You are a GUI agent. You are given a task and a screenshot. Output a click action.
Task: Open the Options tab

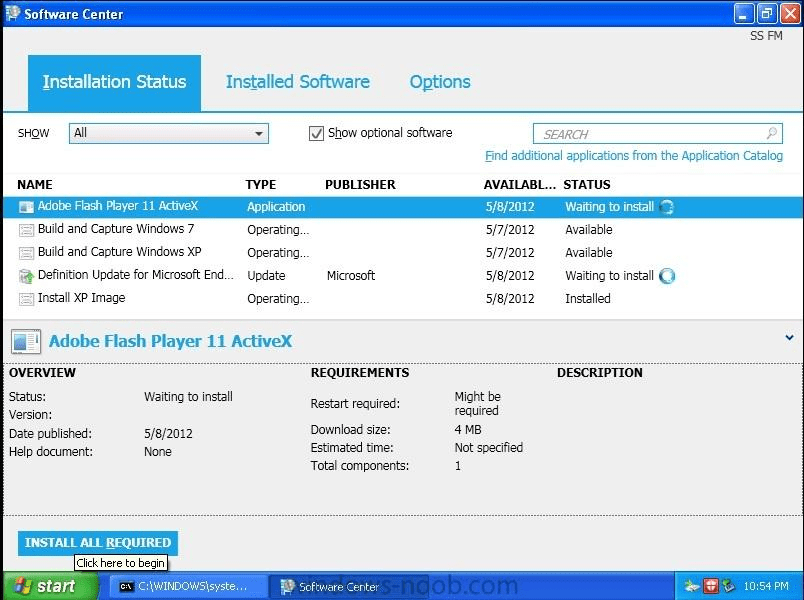[440, 82]
